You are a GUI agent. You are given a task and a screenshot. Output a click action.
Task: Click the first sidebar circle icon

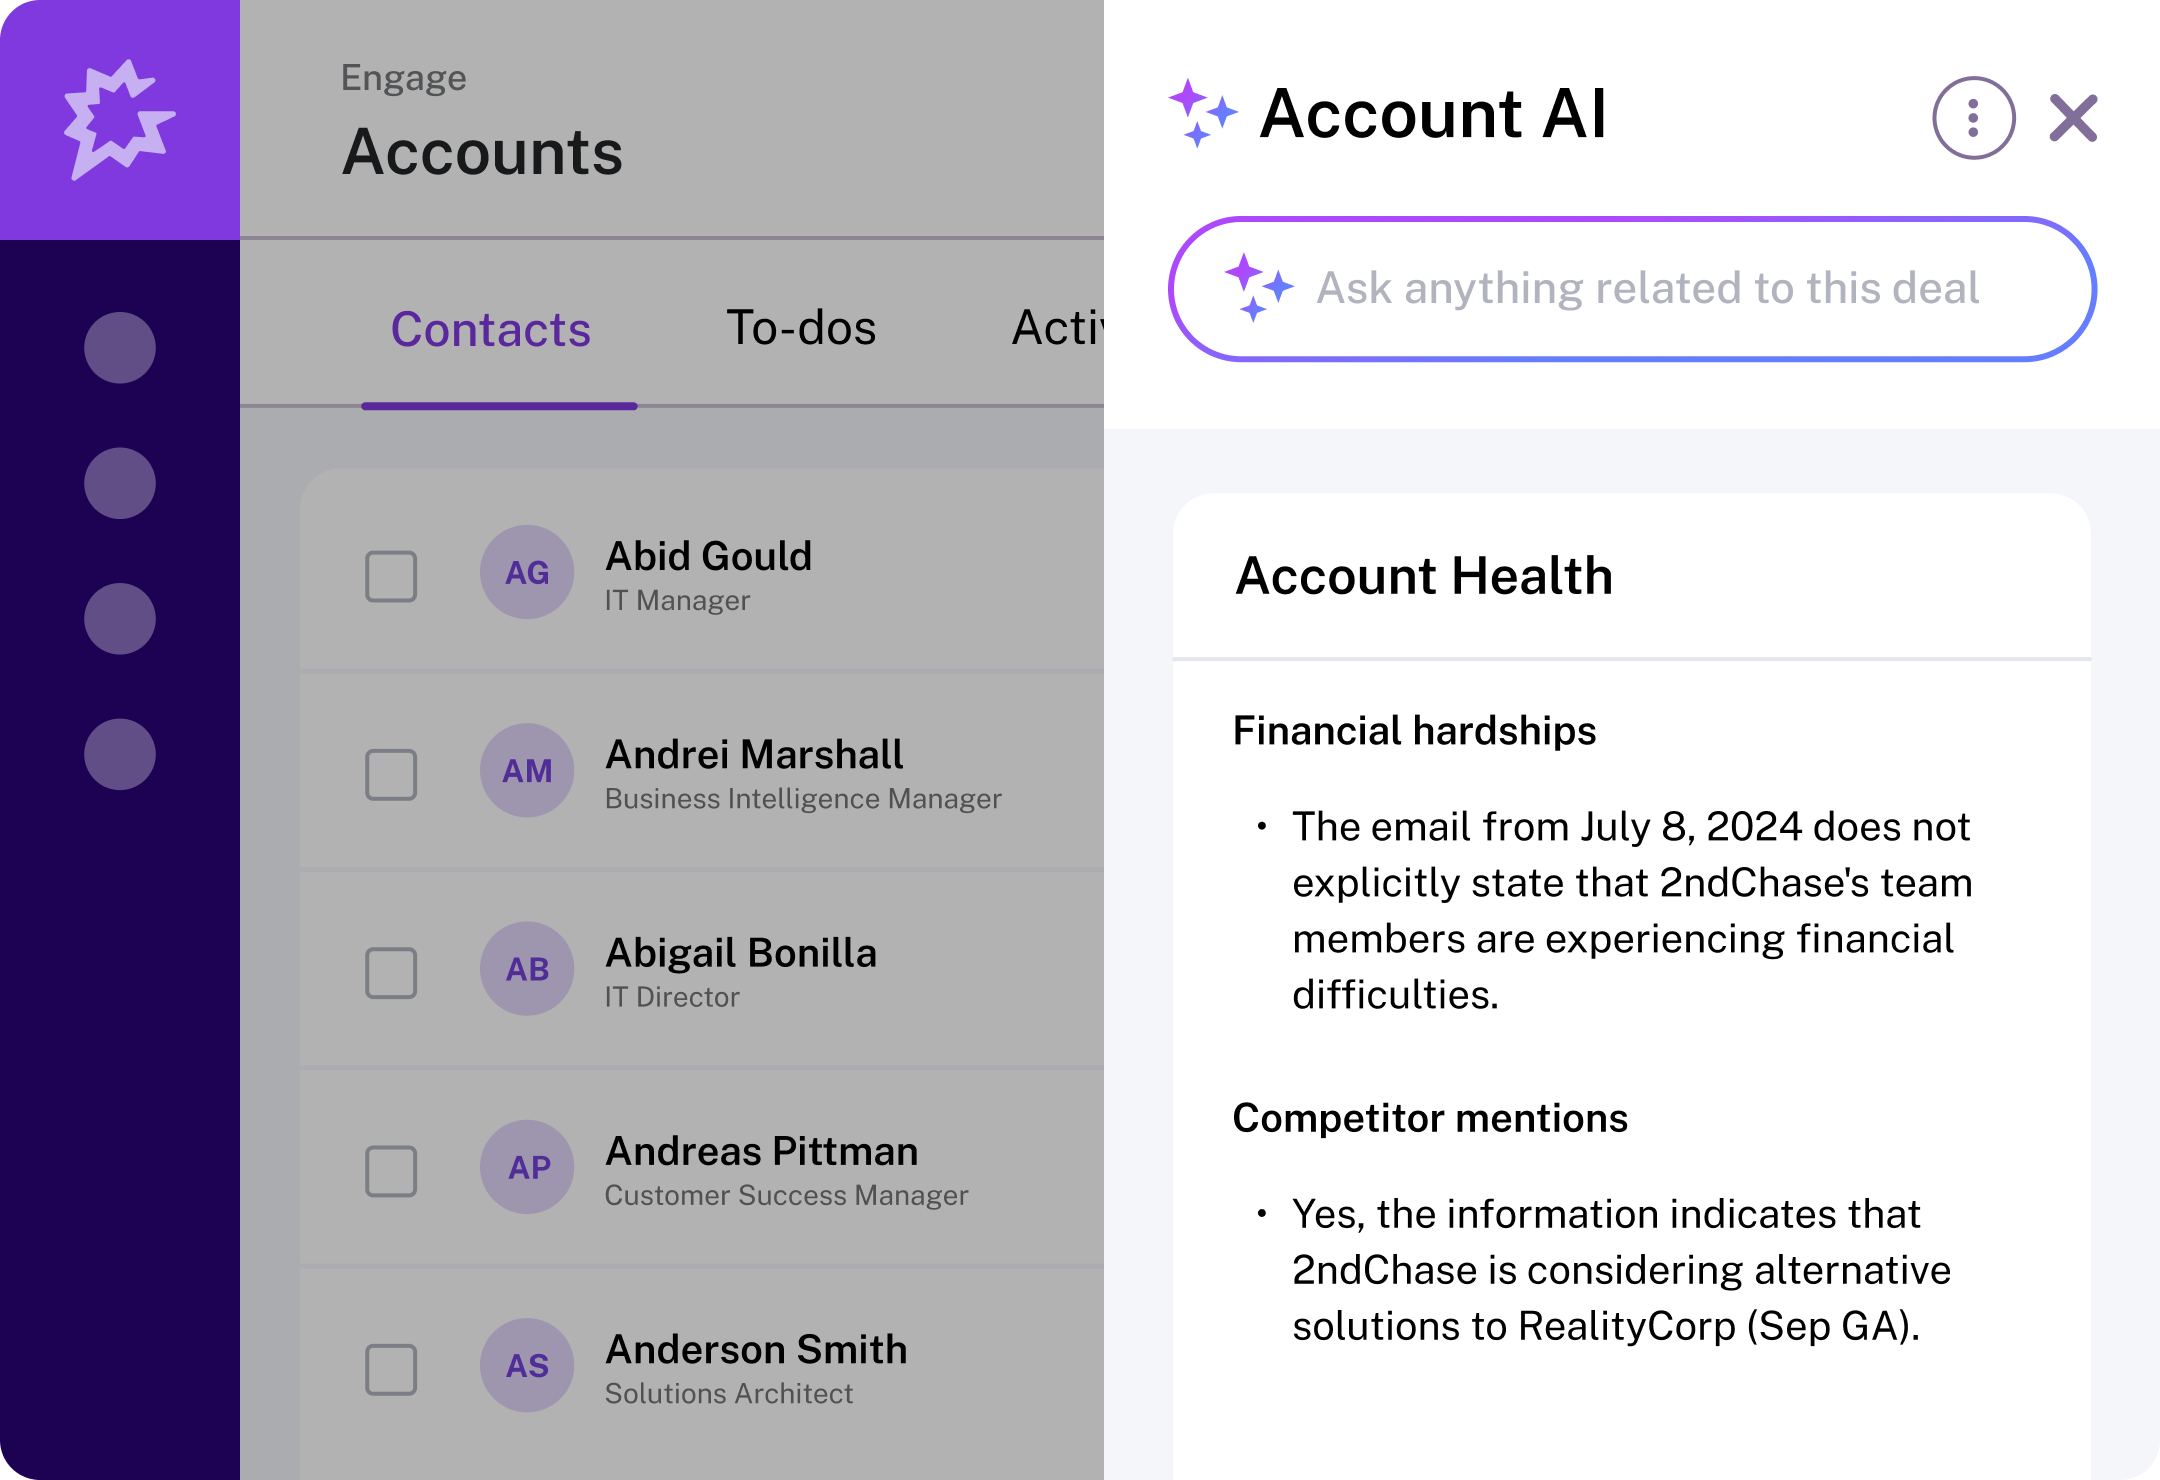(120, 348)
